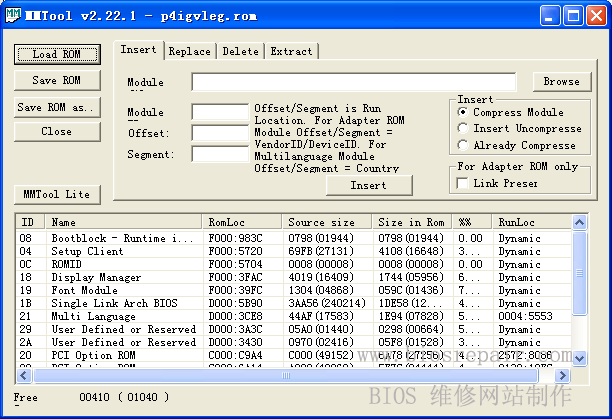Switch to the Replace tab

190,51
